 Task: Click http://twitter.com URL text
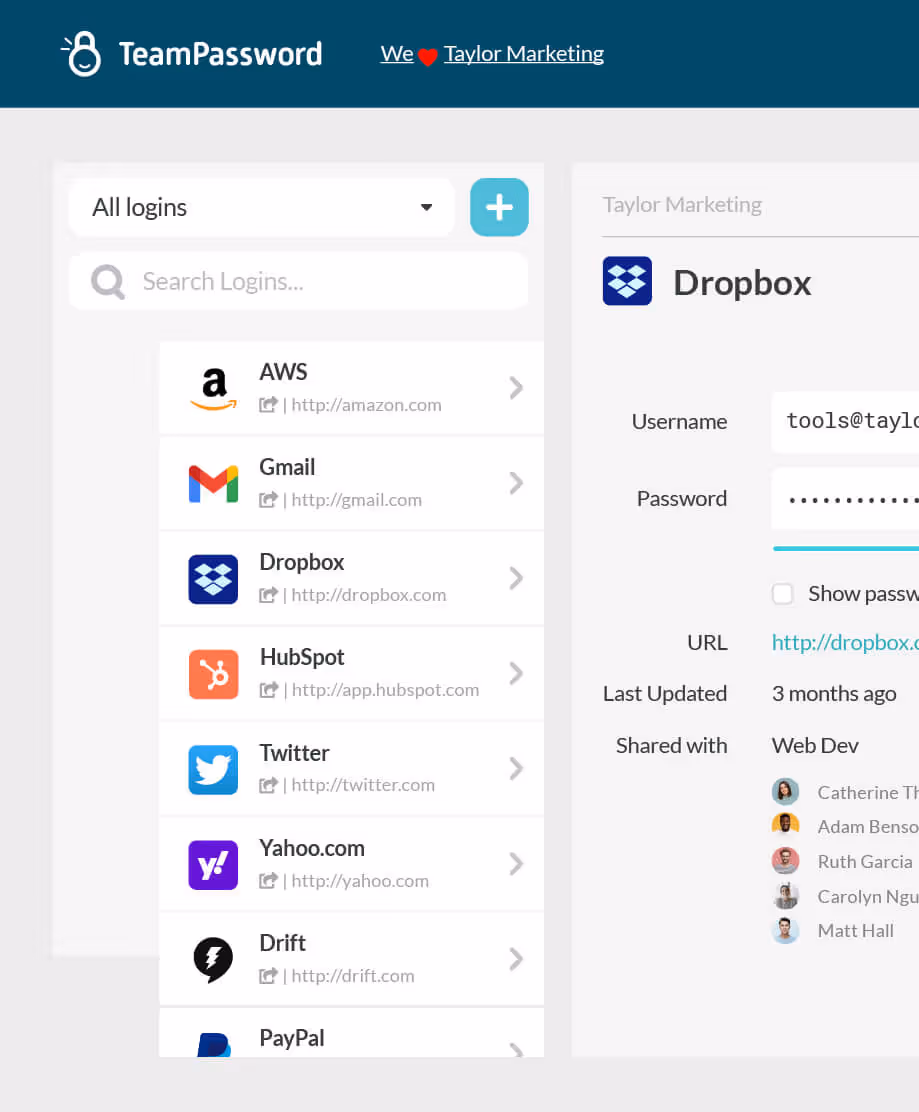click(x=363, y=785)
